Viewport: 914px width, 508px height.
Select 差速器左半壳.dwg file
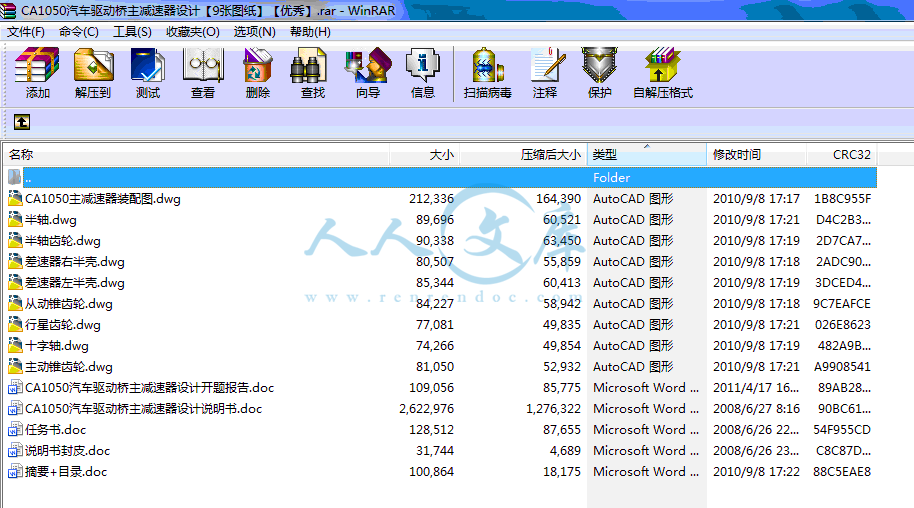(75, 283)
